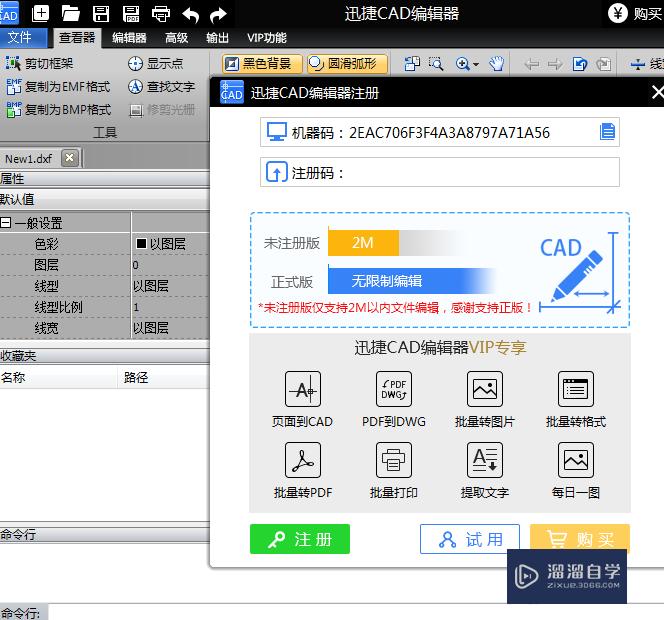
Task: Click the Layer (图层) value 0
Action: pos(171,265)
